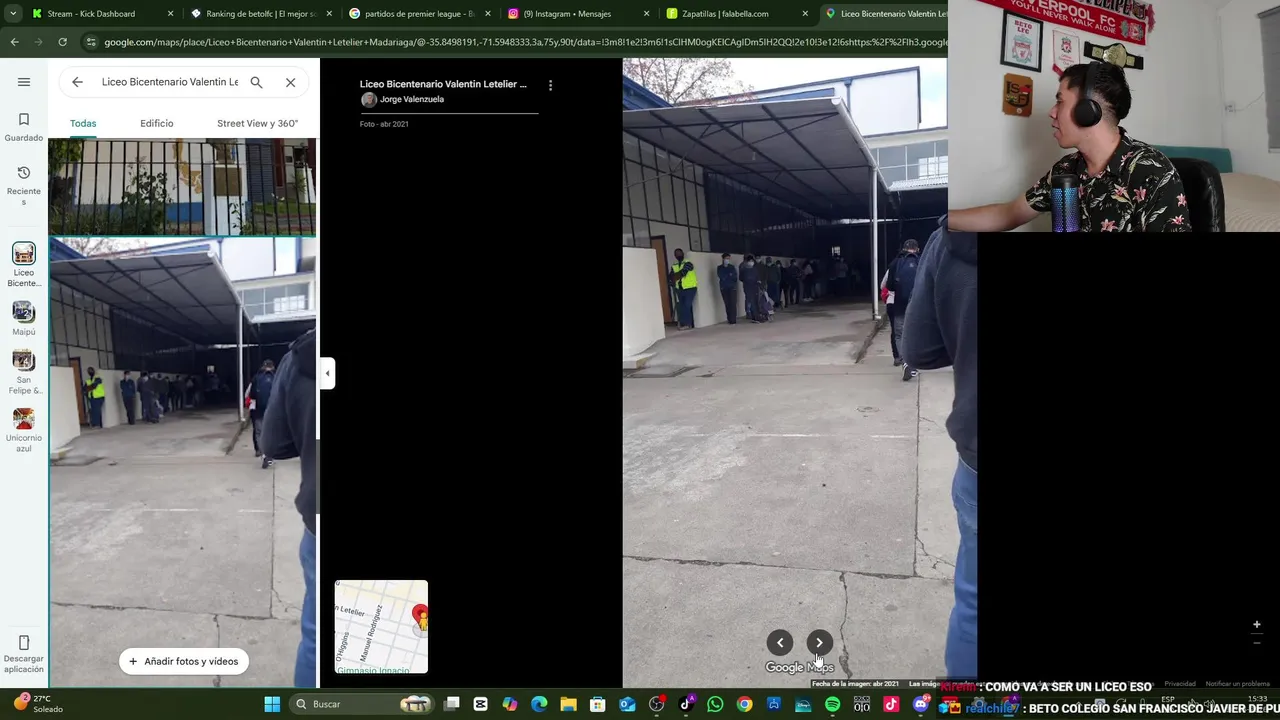Click the search magnifier icon
This screenshot has width=1280, height=720.
pos(256,82)
